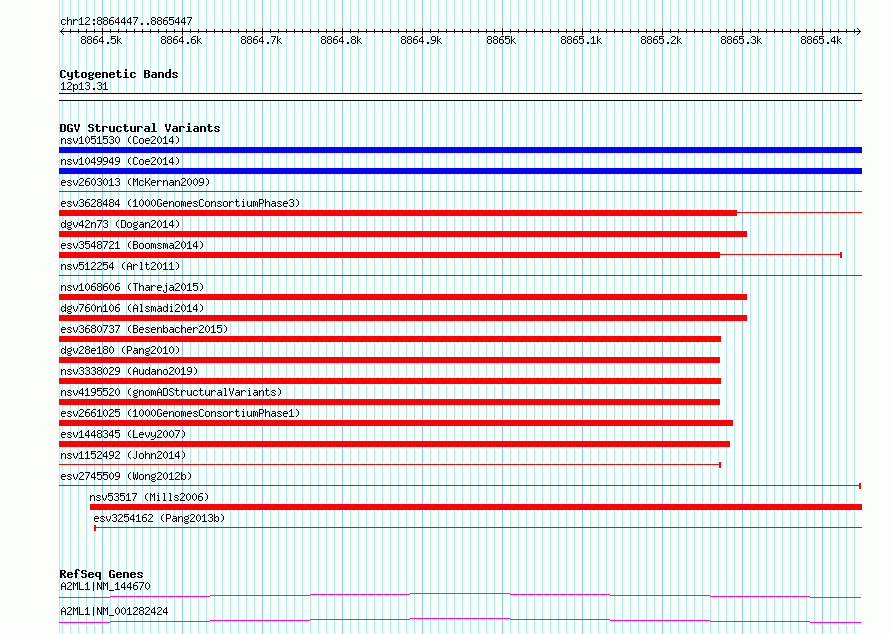
Task: Click the A2ML1|NM_144670 gene label
Action: point(105,586)
